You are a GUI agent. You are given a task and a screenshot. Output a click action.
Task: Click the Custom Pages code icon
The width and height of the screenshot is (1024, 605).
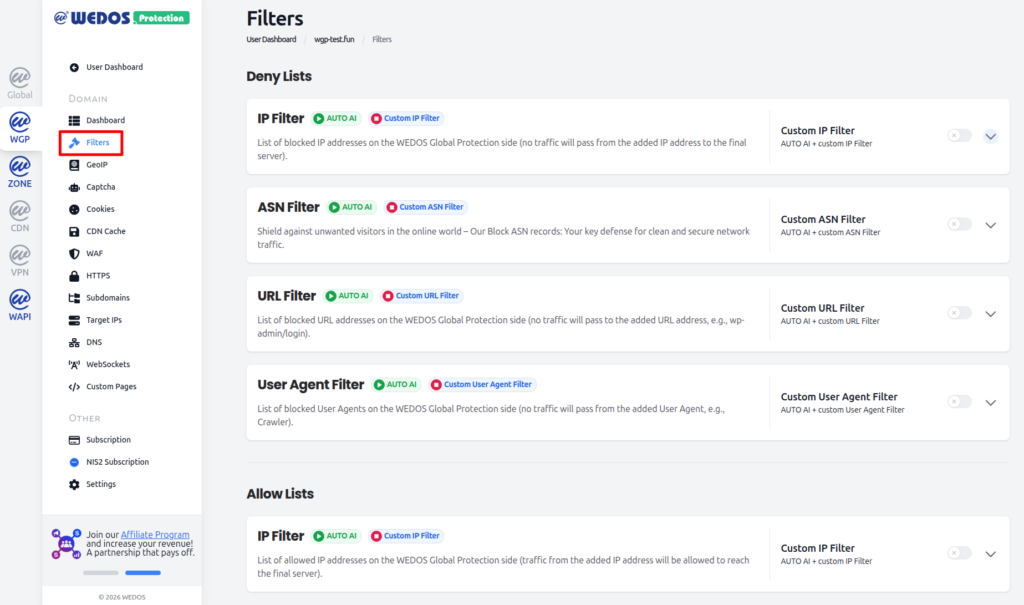[74, 387]
